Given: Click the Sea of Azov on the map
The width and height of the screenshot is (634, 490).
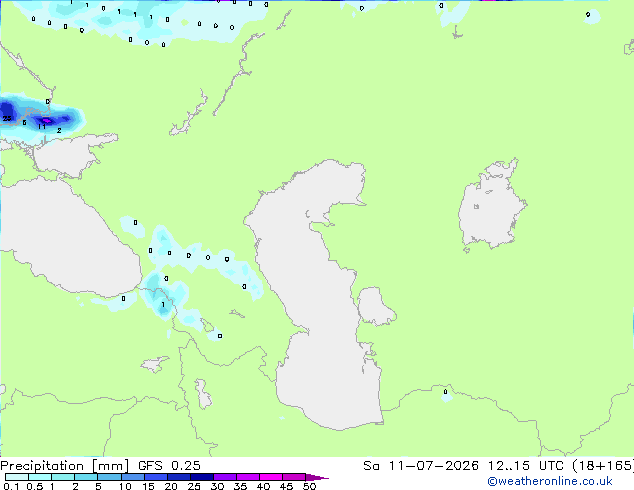Looking at the screenshot, I should coord(69,156).
